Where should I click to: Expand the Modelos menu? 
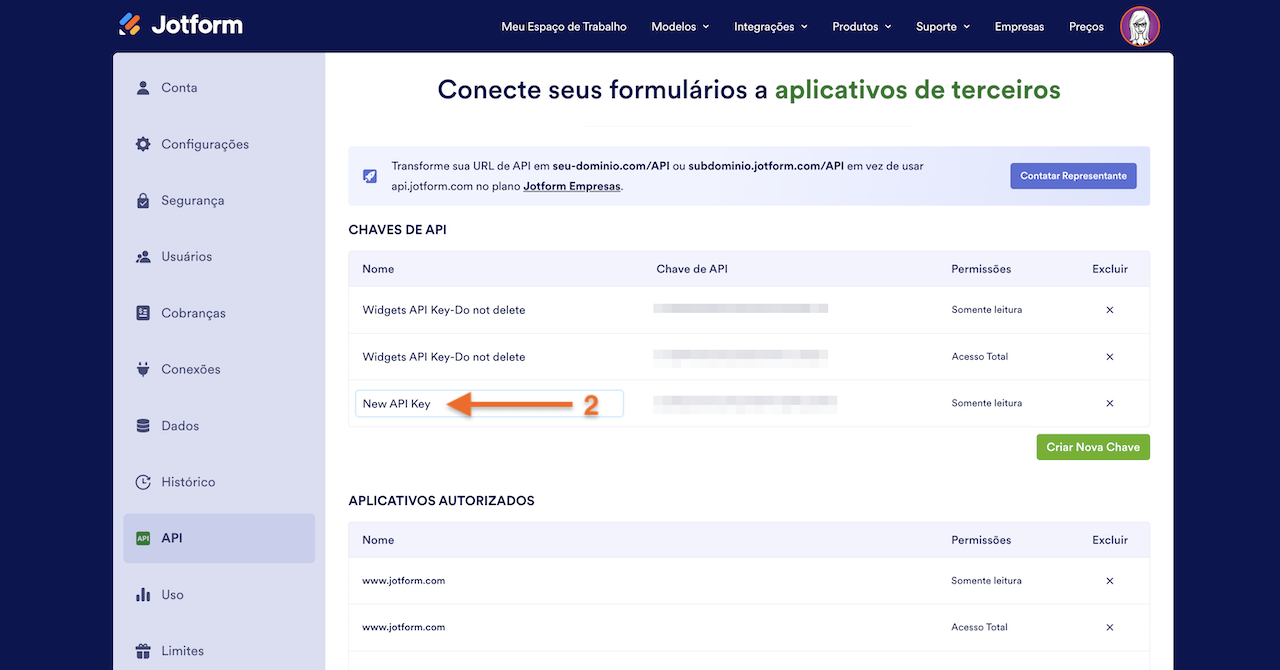click(x=680, y=27)
